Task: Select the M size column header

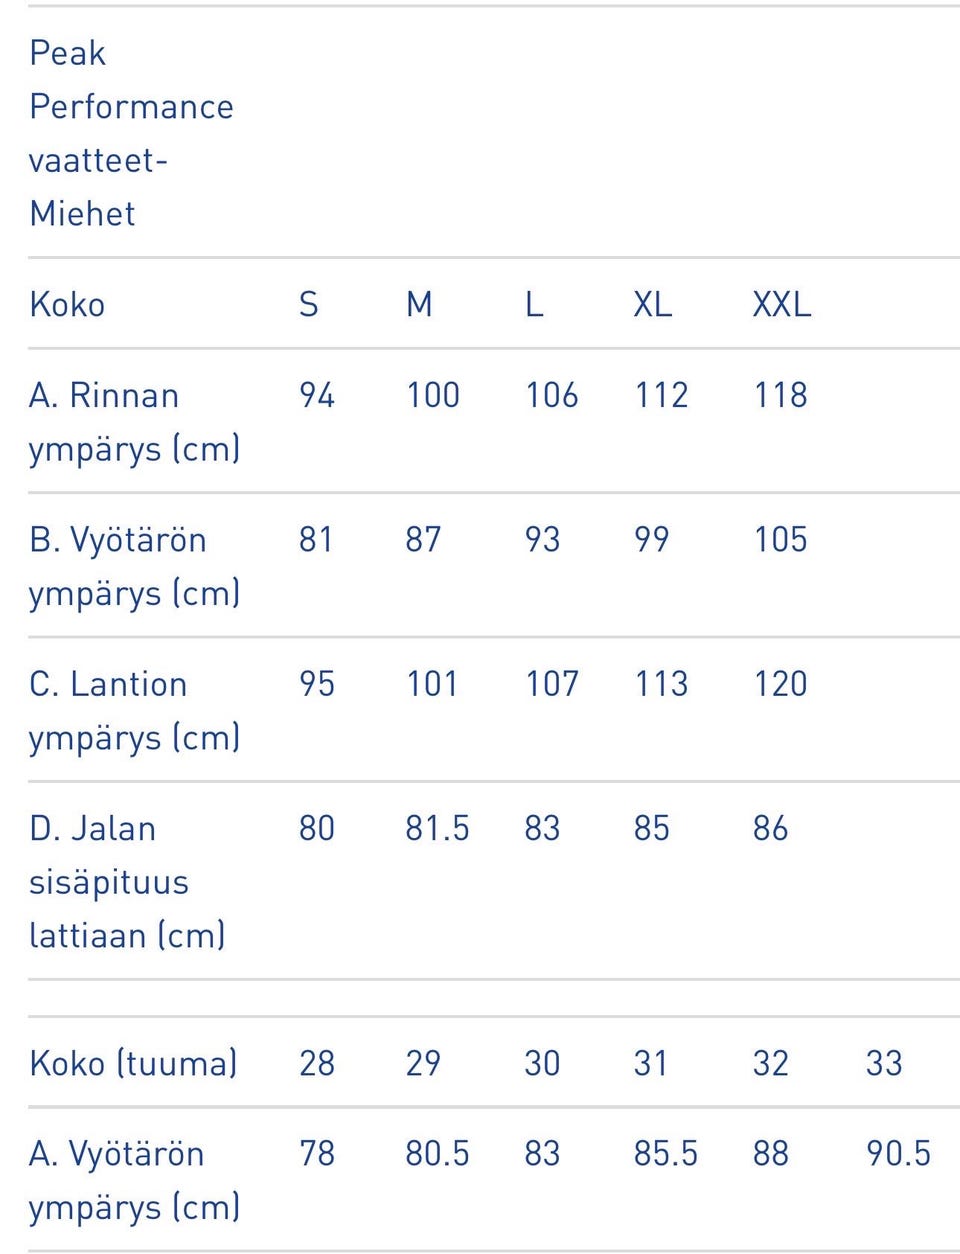Action: click(419, 304)
